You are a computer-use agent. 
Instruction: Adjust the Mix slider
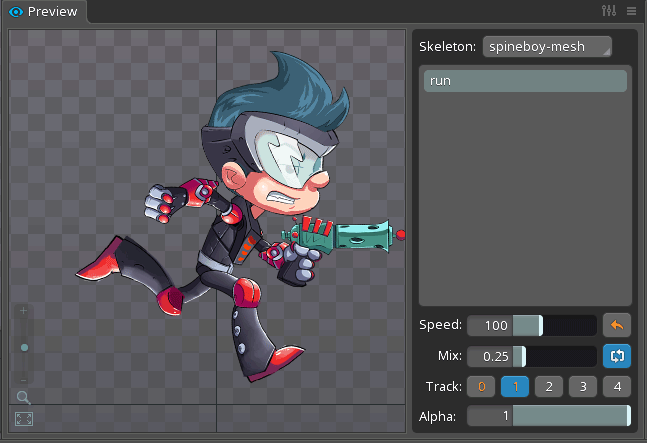pos(555,356)
